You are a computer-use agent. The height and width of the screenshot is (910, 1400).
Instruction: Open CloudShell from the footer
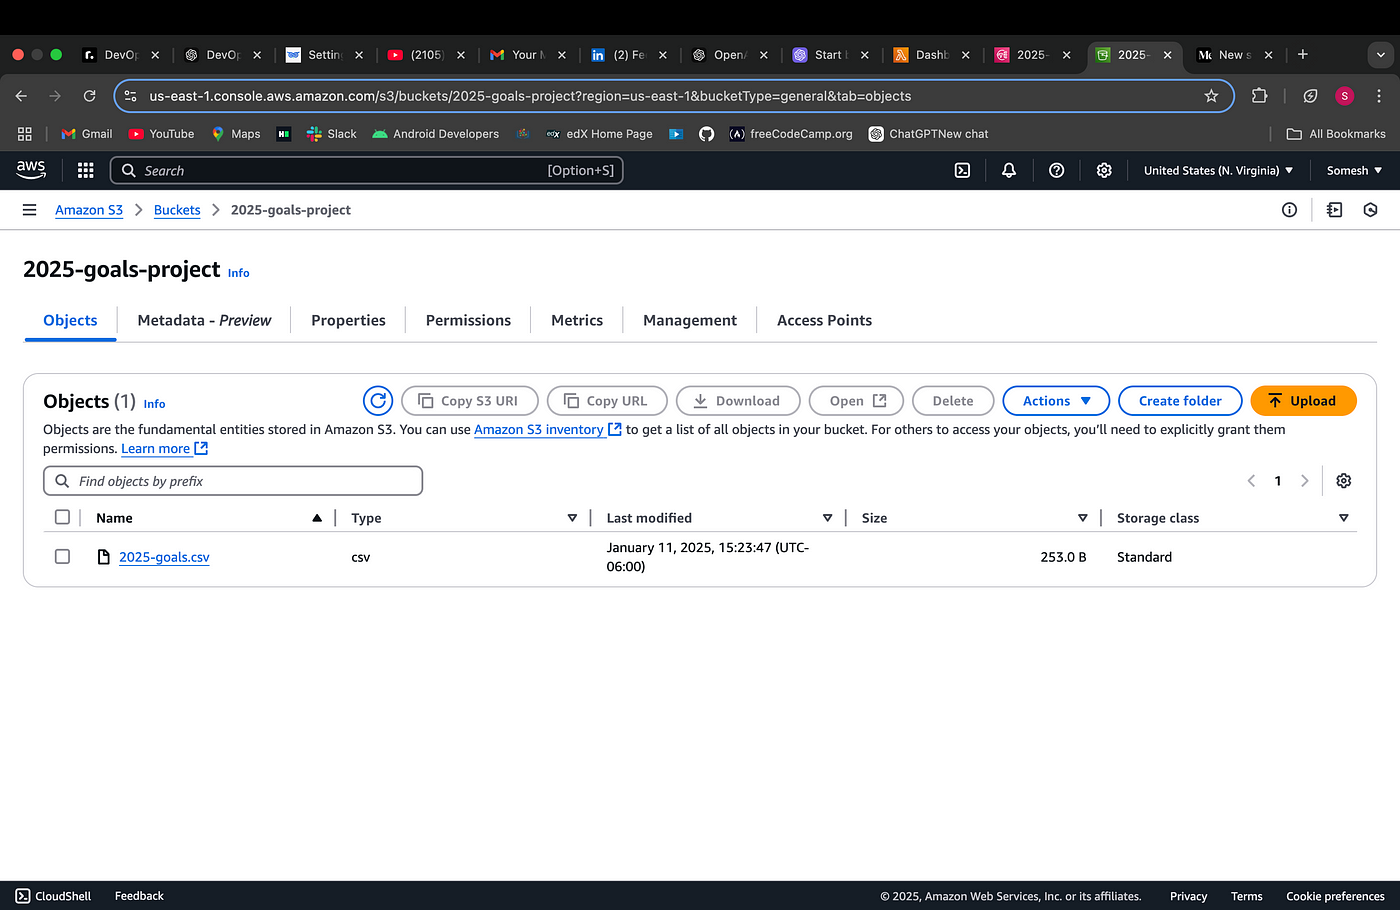coord(53,896)
